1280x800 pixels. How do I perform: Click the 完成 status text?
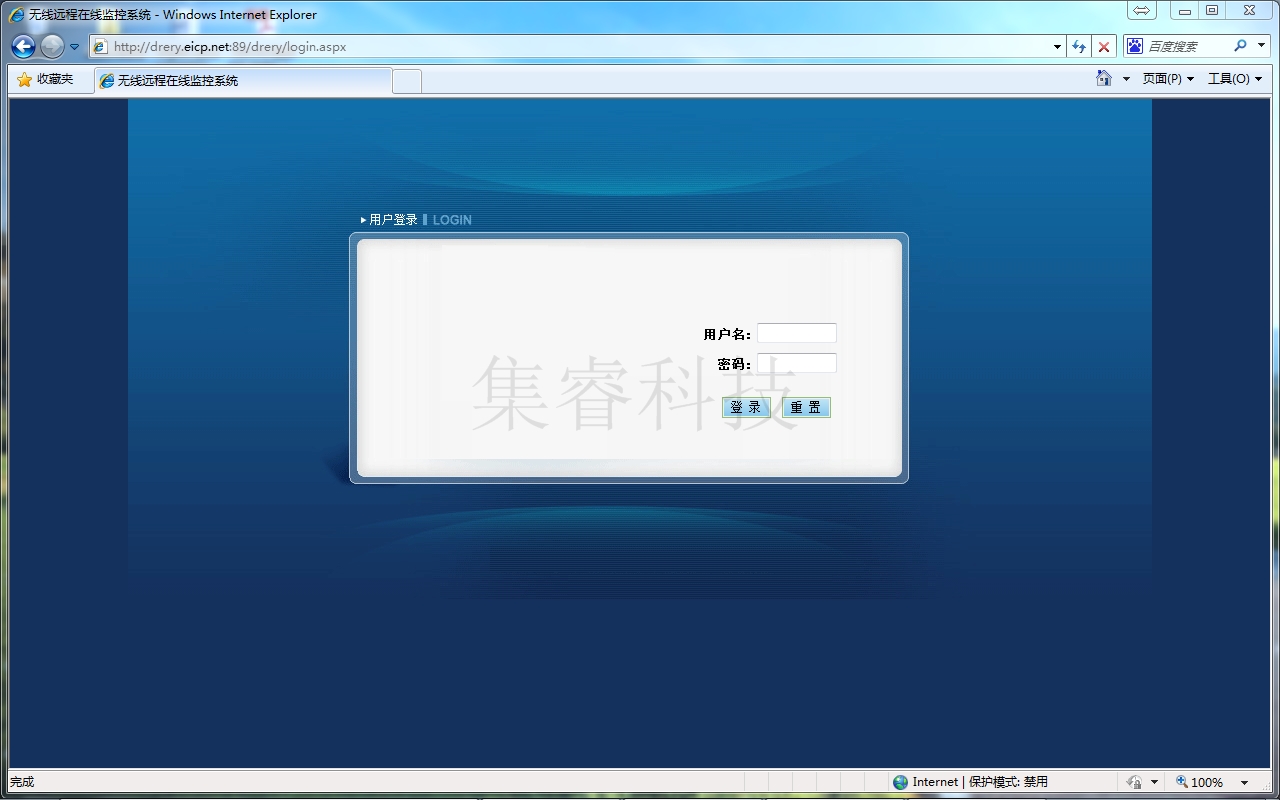pyautogui.click(x=22, y=782)
